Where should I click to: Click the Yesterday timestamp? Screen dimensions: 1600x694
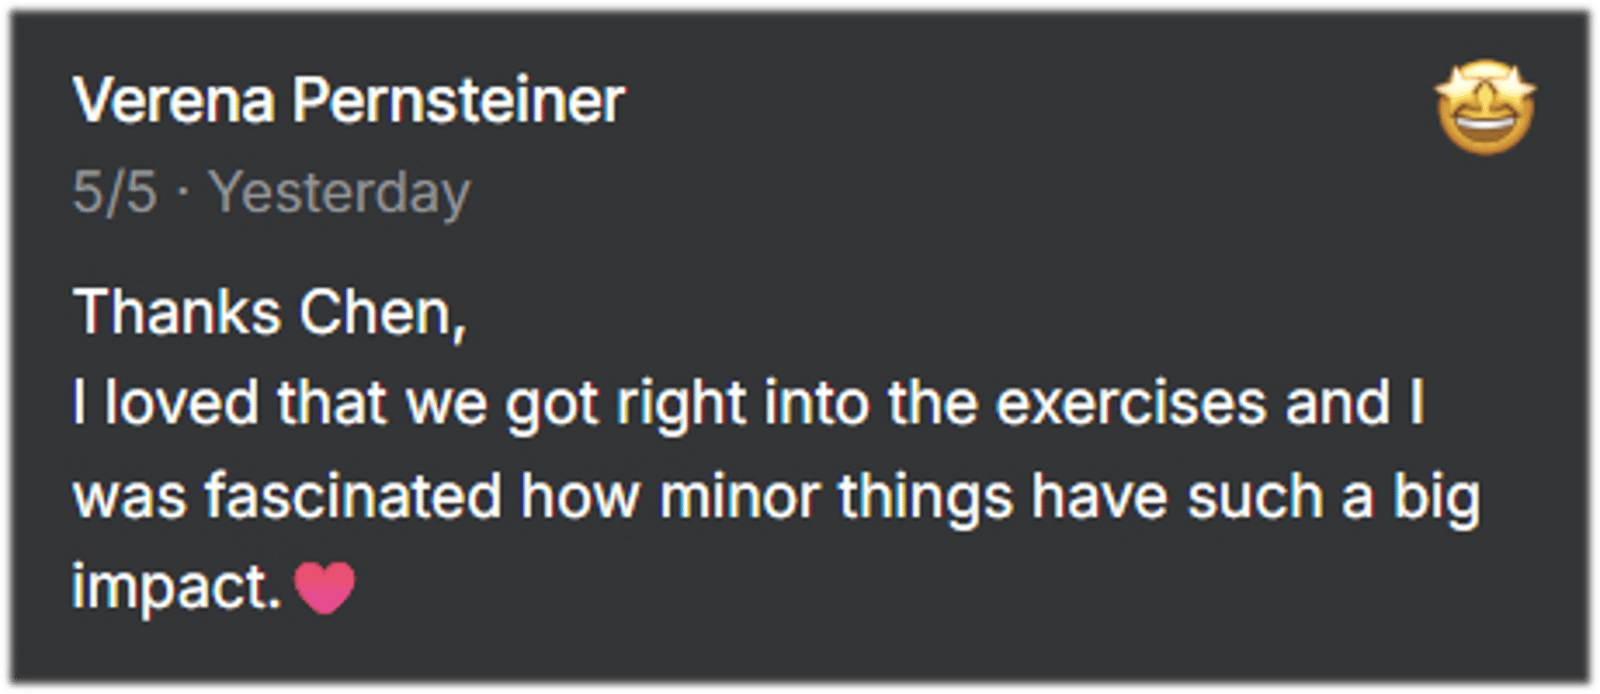tap(339, 192)
